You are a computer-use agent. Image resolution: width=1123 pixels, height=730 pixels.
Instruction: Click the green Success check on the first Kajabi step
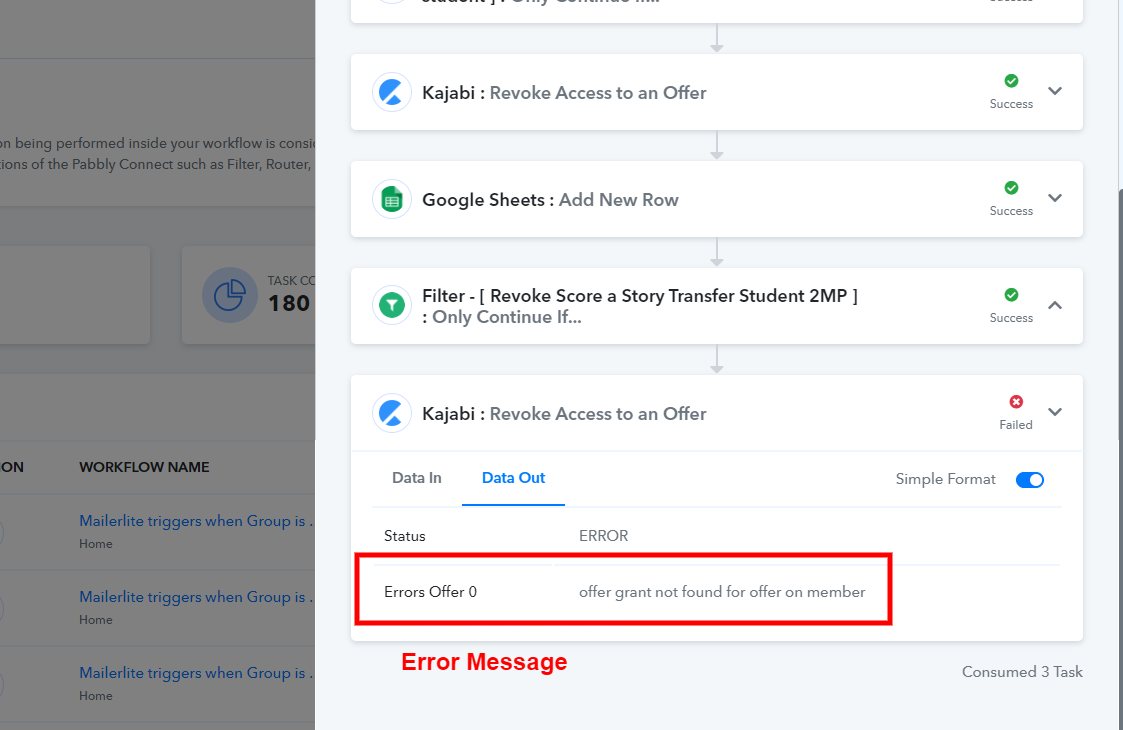(x=1011, y=81)
